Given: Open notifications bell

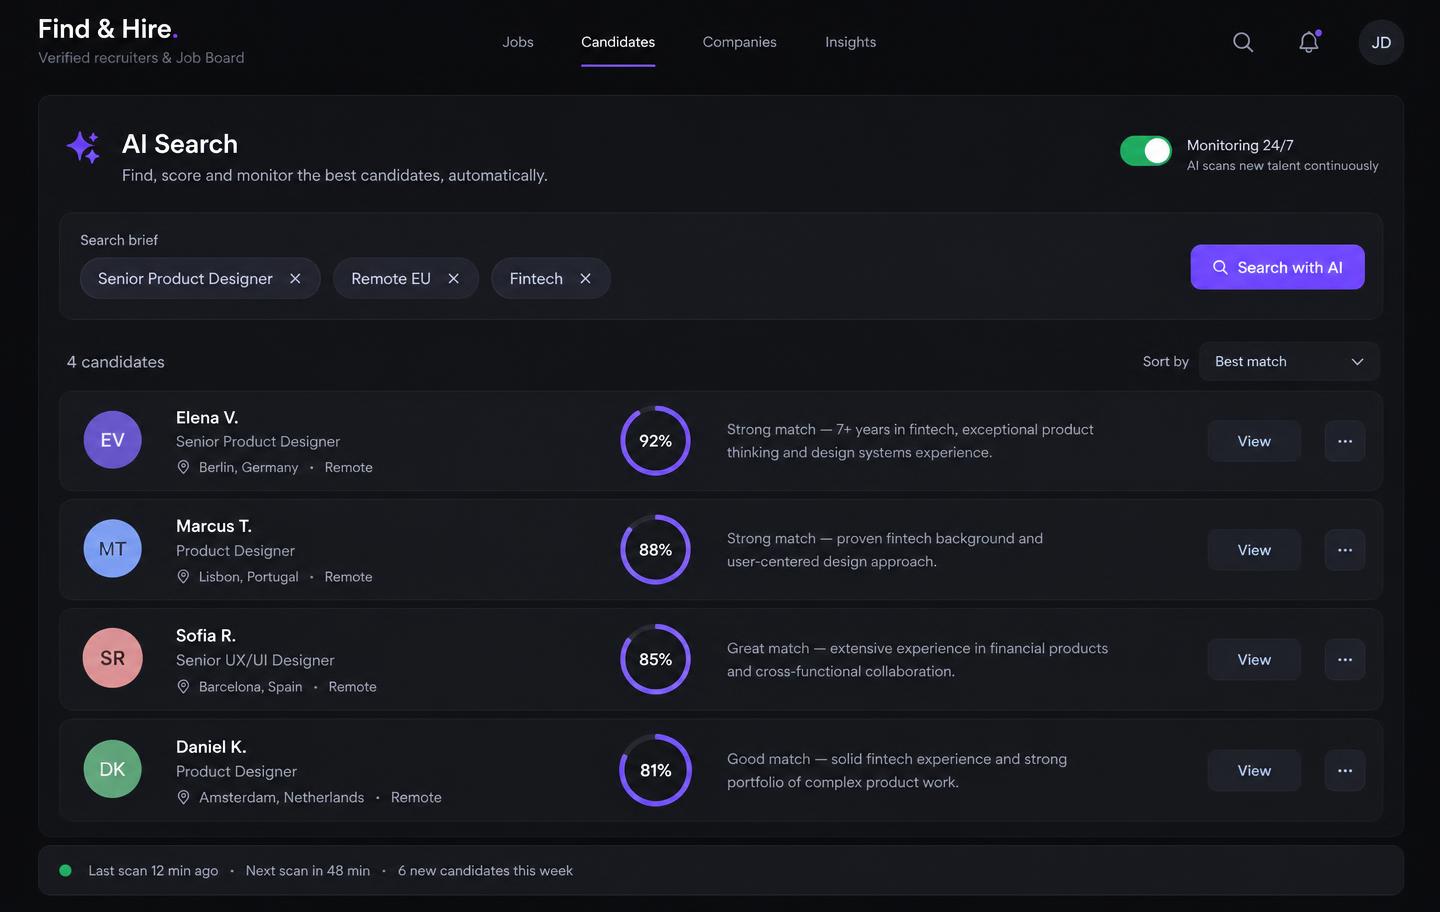Looking at the screenshot, I should pos(1309,42).
